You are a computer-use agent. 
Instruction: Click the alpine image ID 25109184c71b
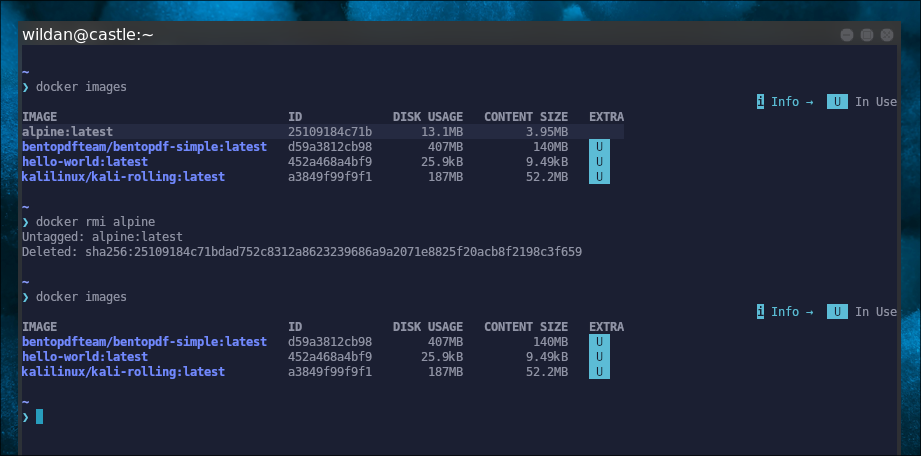click(x=330, y=132)
